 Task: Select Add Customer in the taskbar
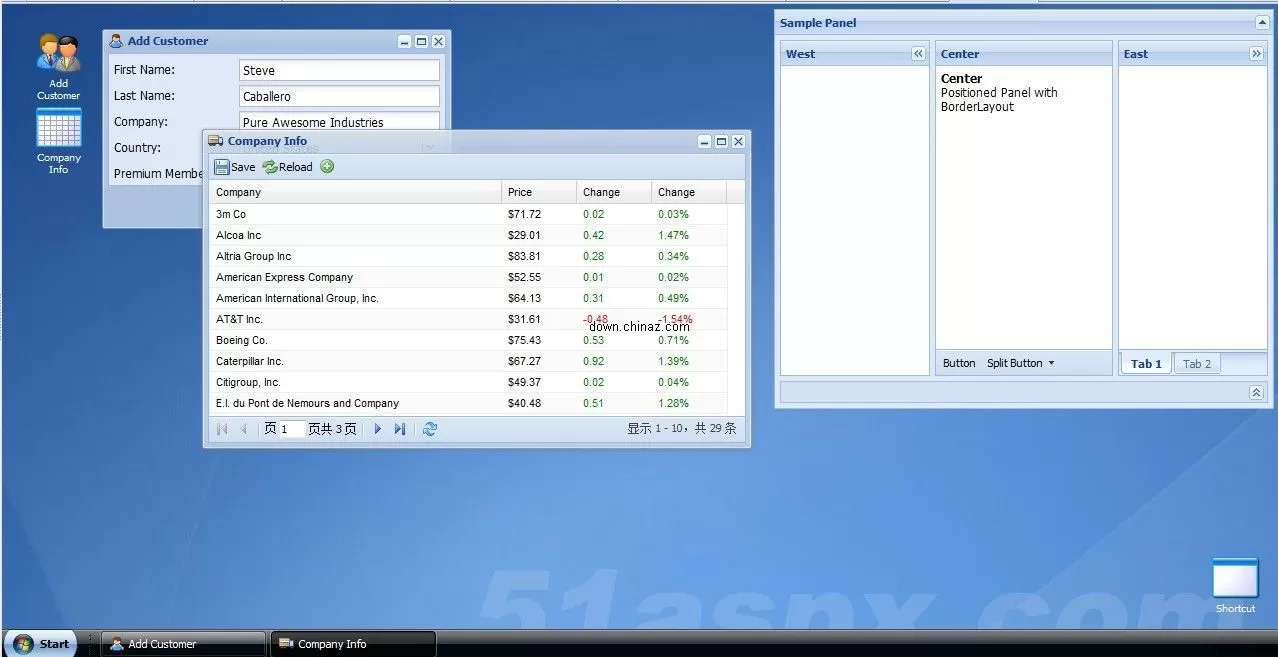tap(184, 644)
